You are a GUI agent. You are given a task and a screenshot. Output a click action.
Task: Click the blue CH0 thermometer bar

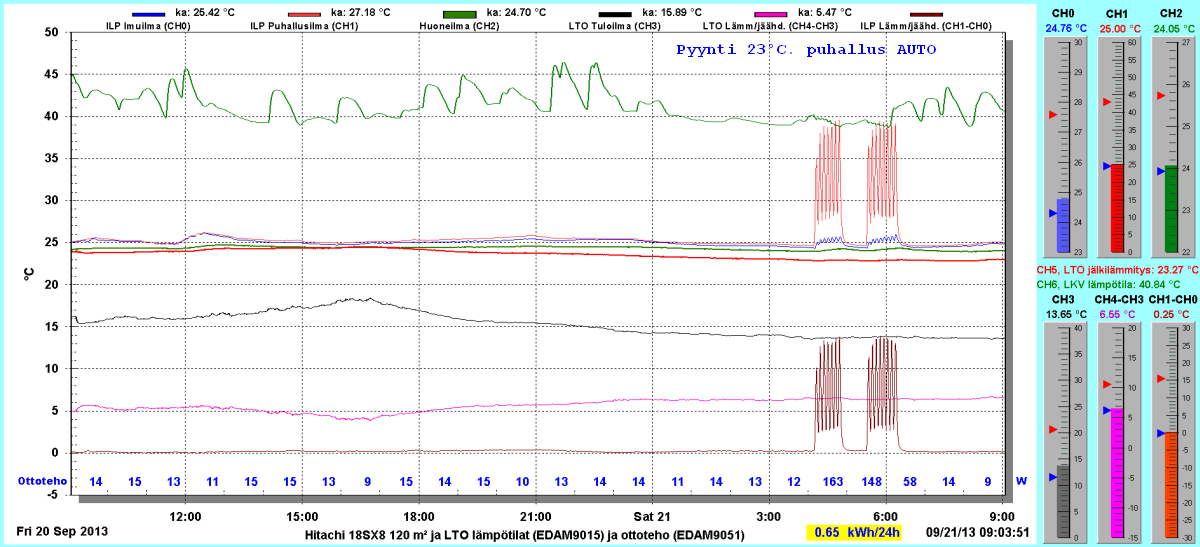coord(1063,225)
